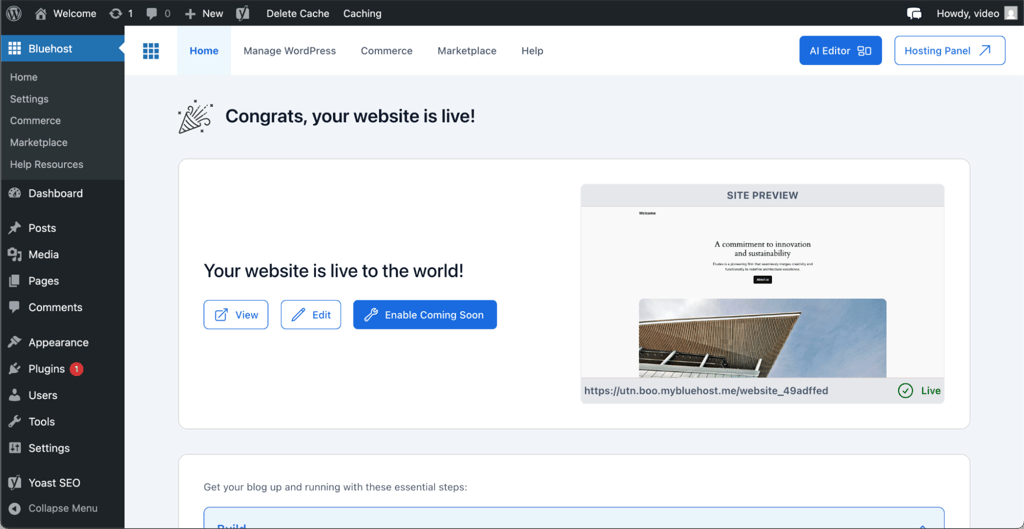Click the Pages icon in sidebar
The width and height of the screenshot is (1024, 529).
pos(14,281)
